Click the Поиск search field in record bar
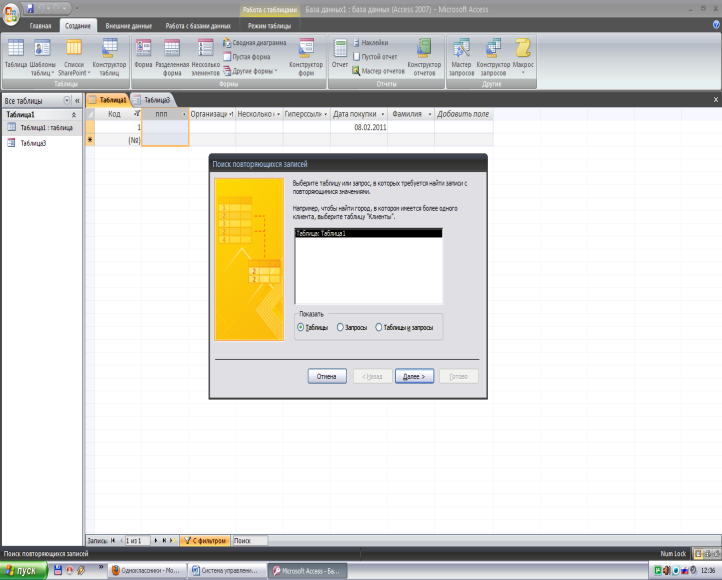The image size is (722, 580). (250, 540)
